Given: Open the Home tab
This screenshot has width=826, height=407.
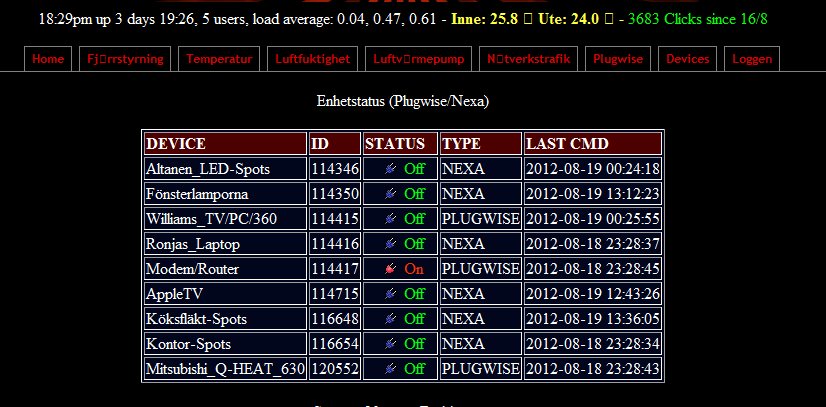Looking at the screenshot, I should (x=48, y=59).
